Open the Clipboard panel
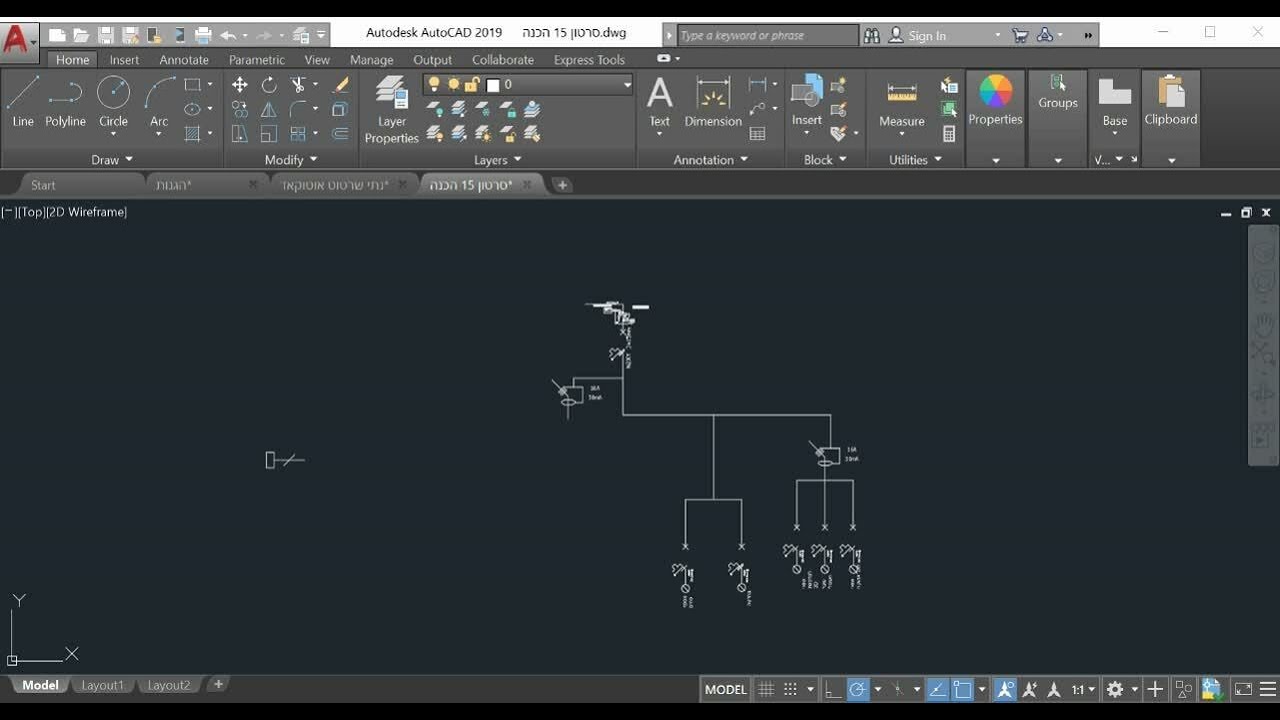Viewport: 1280px width, 720px height. coord(1171,118)
